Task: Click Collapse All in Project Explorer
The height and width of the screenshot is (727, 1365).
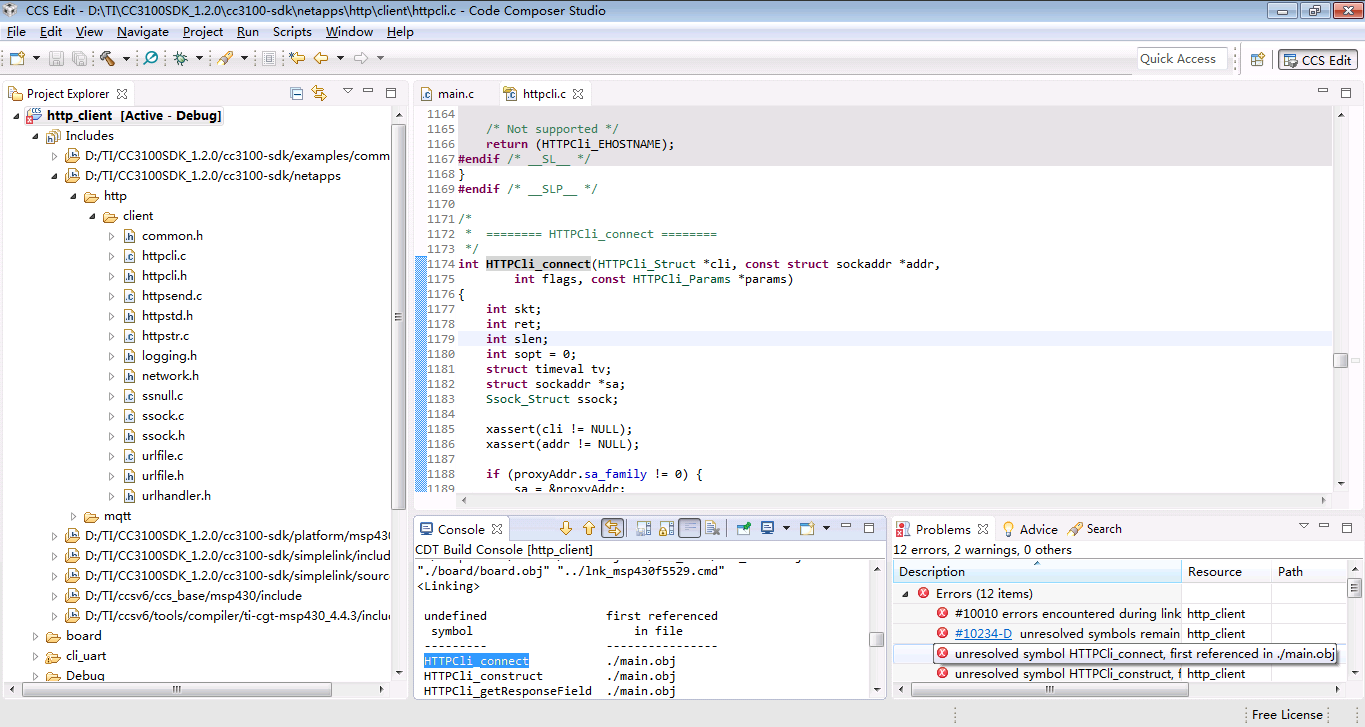Action: (x=296, y=94)
